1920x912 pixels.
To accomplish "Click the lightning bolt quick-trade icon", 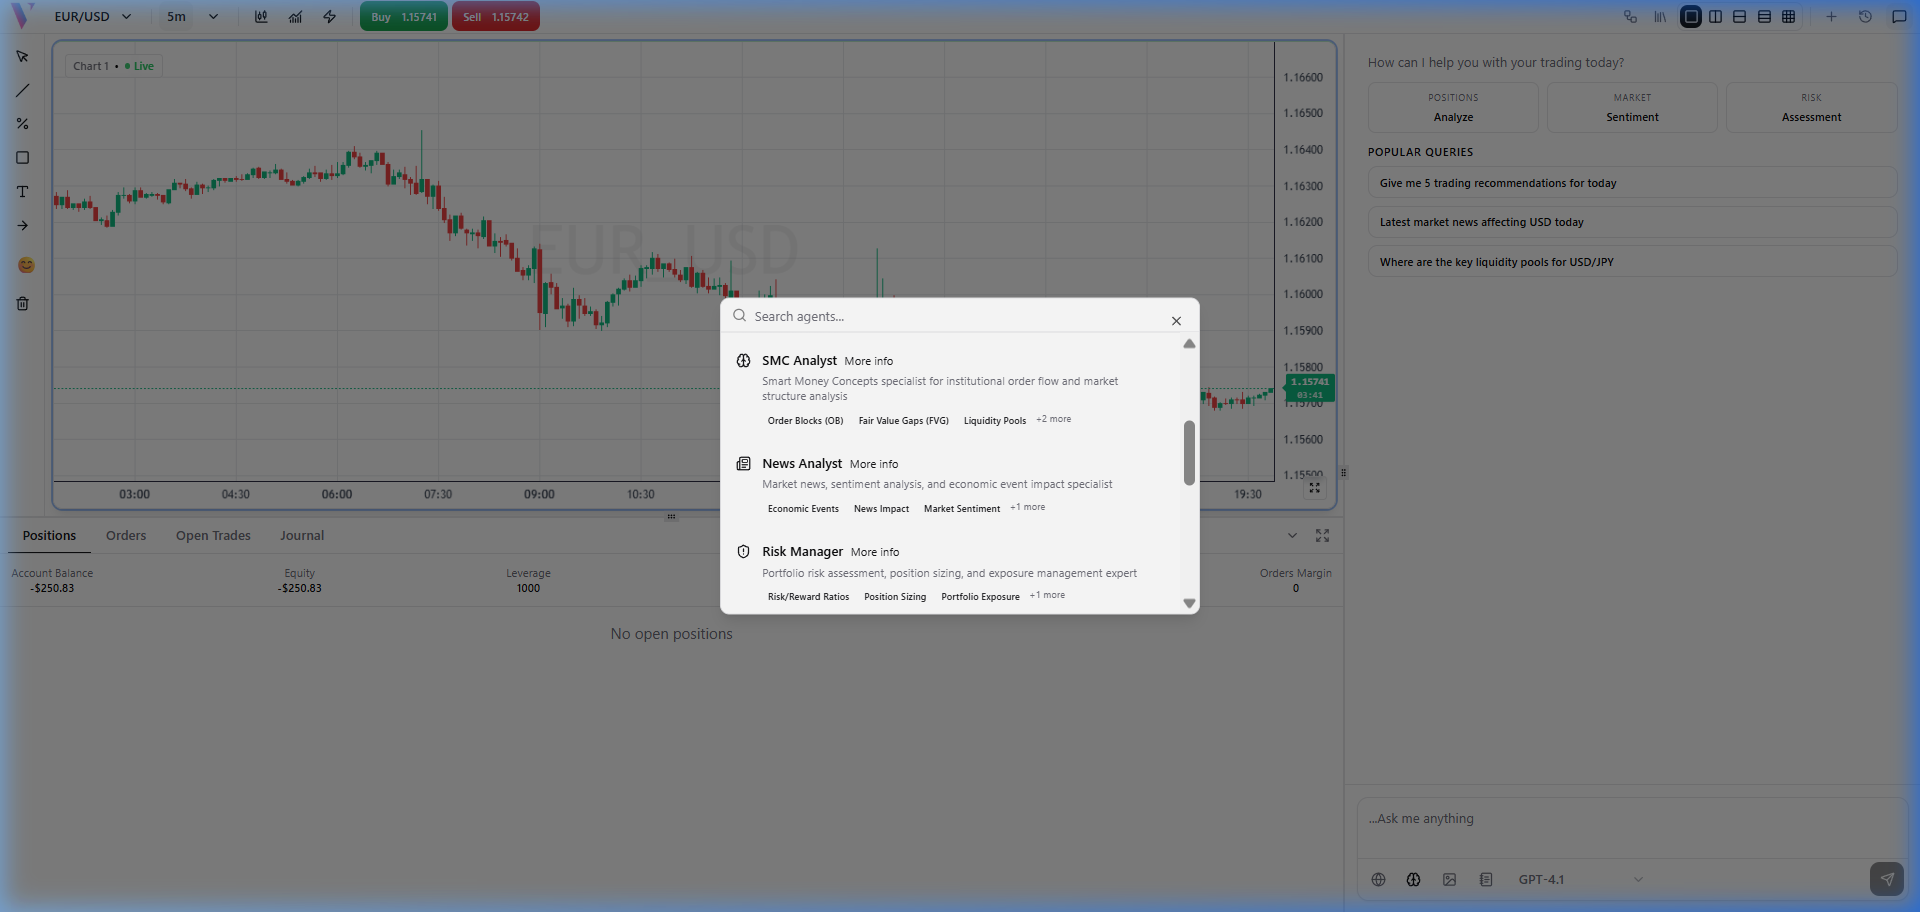I will point(329,17).
